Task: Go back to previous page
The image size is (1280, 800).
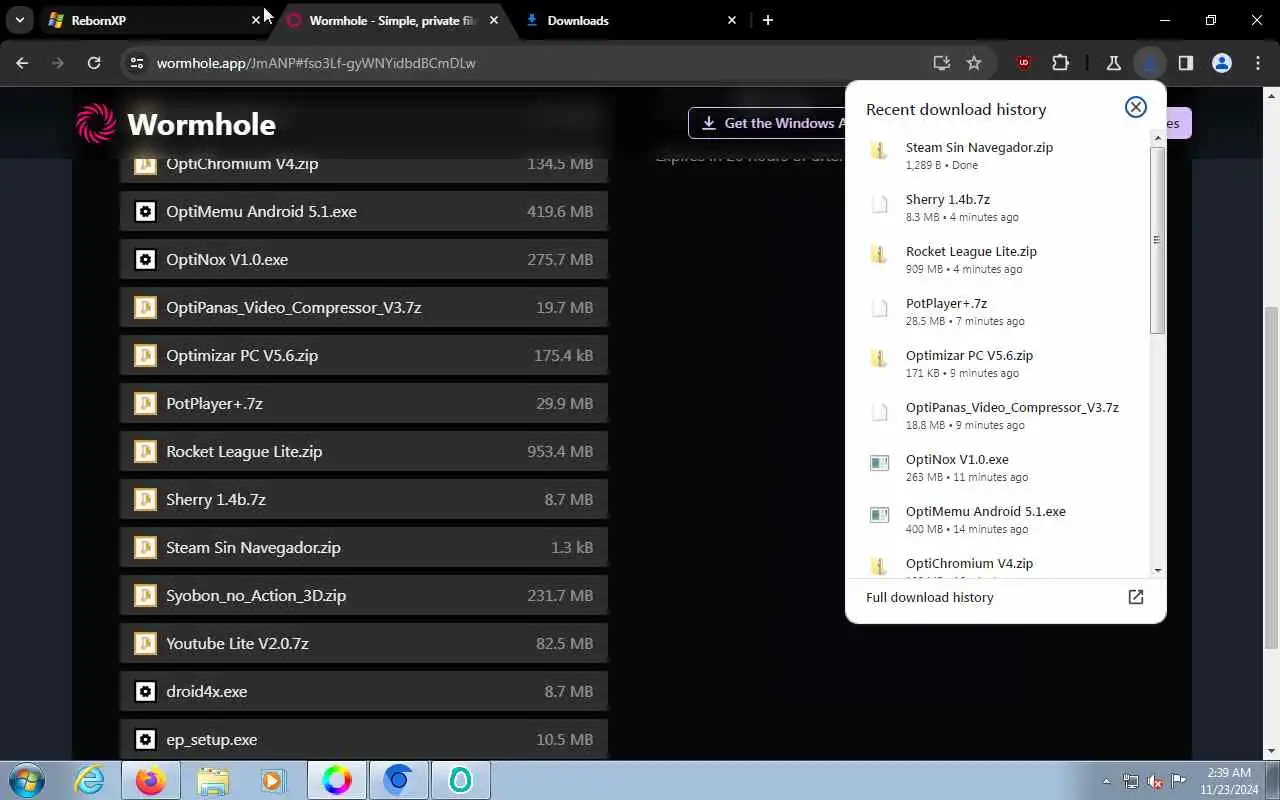Action: pos(22,63)
